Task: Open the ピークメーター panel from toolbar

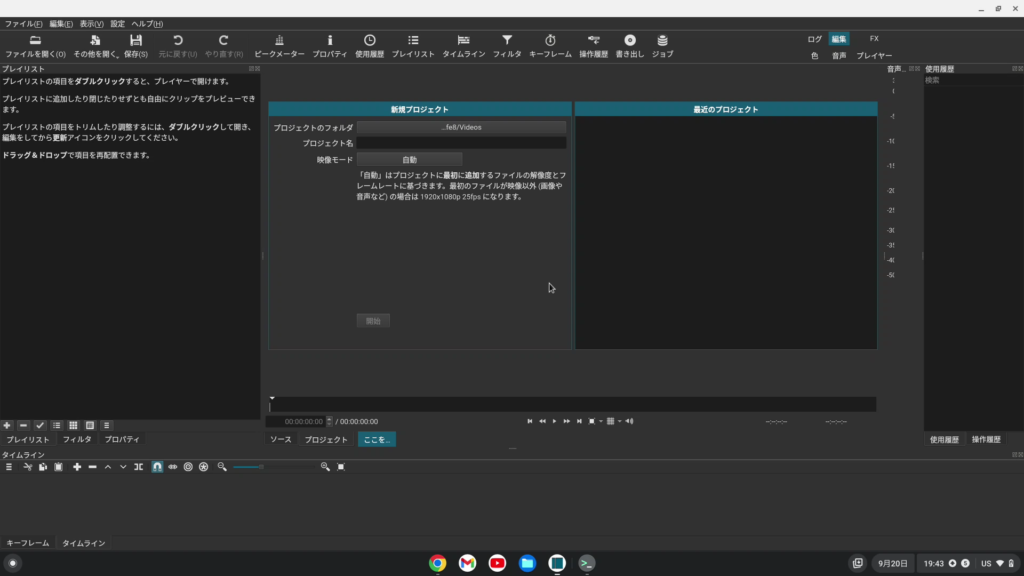Action: tap(279, 46)
